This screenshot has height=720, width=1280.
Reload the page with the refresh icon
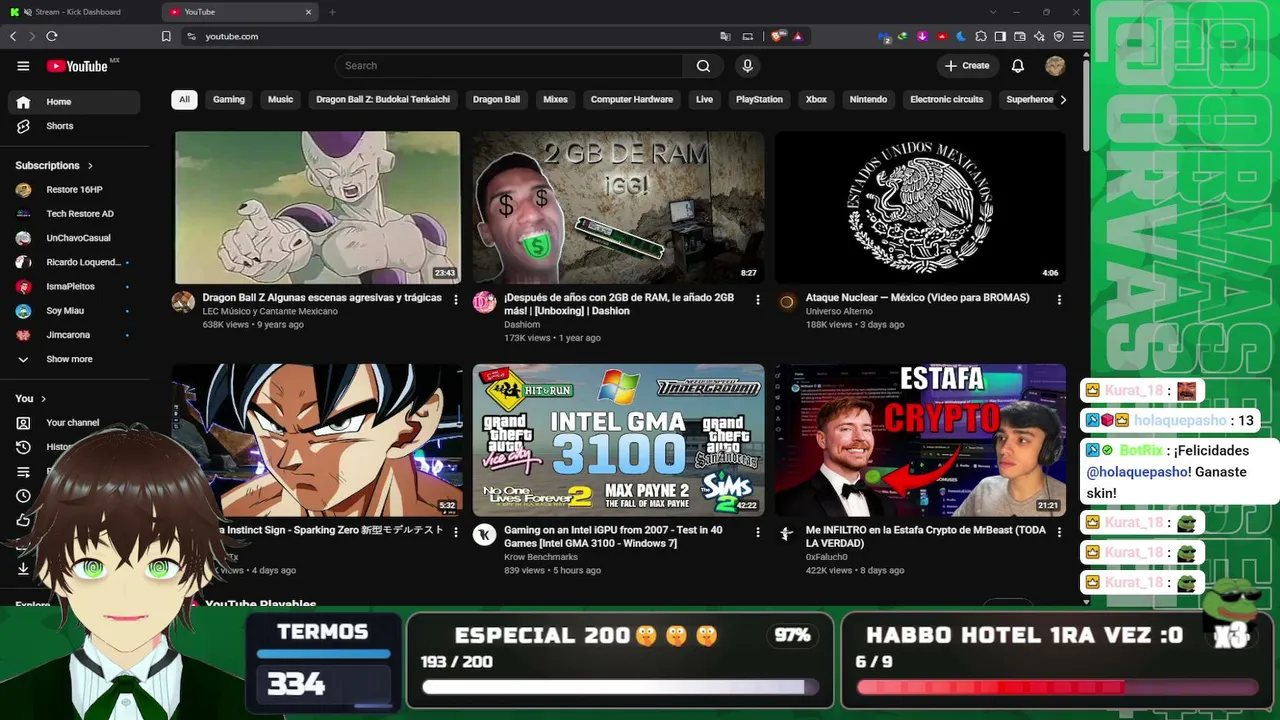pyautogui.click(x=52, y=36)
